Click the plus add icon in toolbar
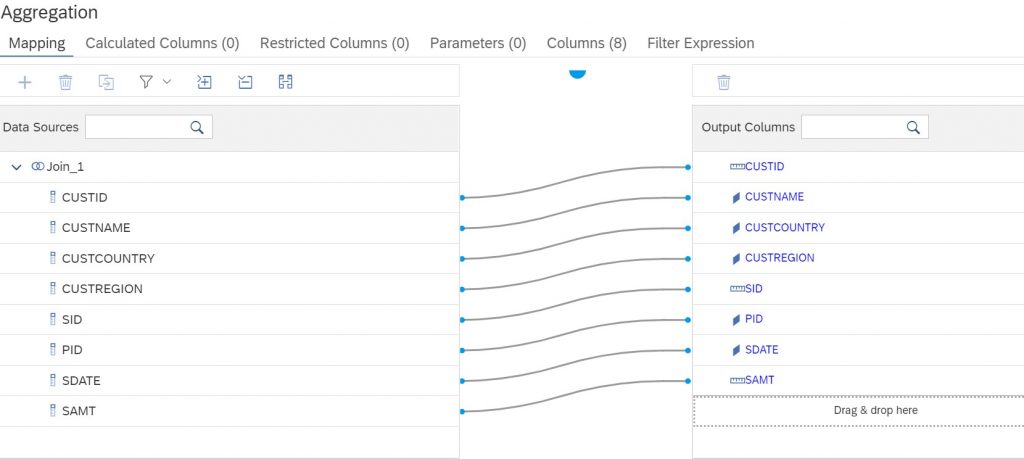 [25, 82]
